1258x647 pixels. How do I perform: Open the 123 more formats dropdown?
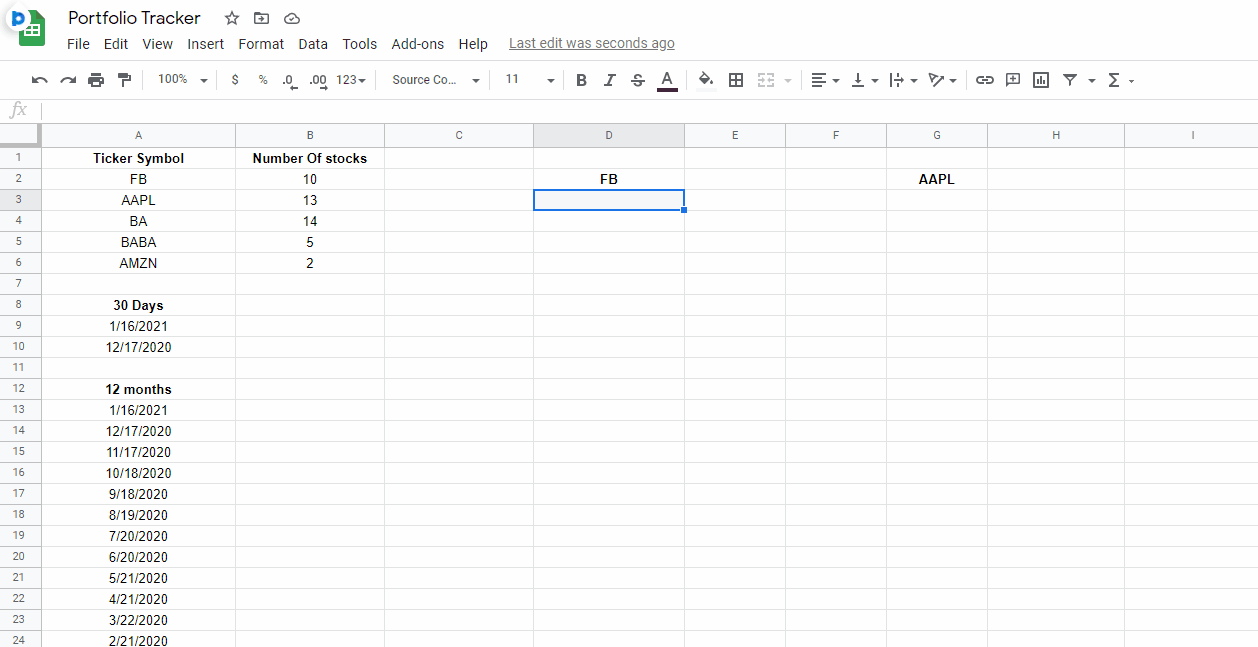350,80
